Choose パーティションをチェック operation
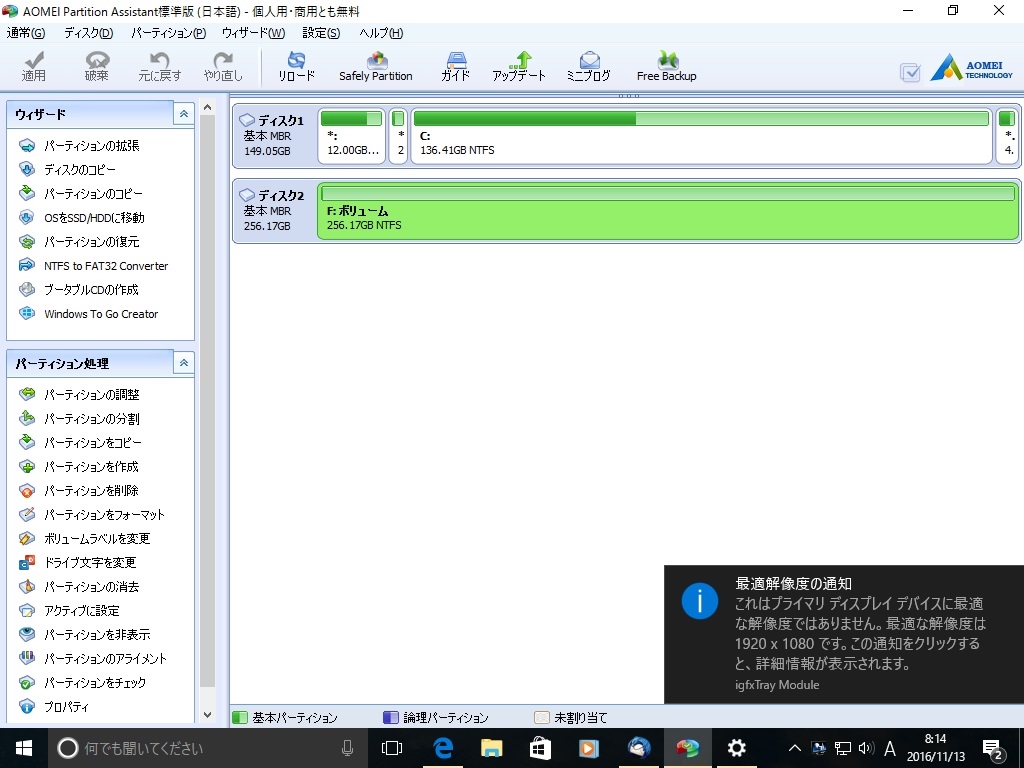The height and width of the screenshot is (768, 1024). 82,683
